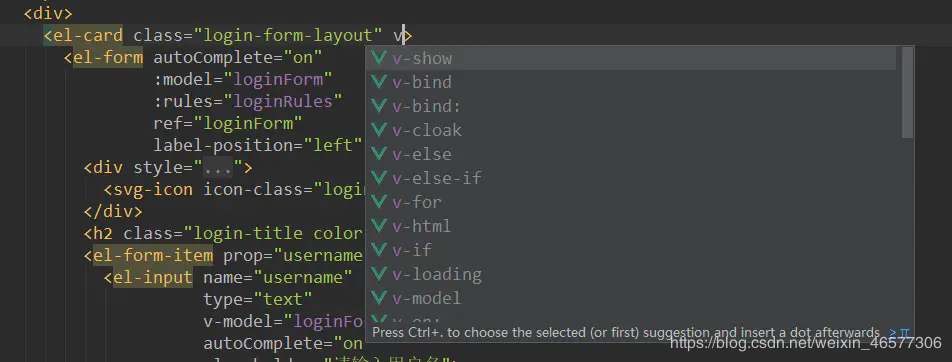Viewport: 952px width, 362px height.
Task: Click the Vue icon beside v-loading
Action: click(x=379, y=274)
